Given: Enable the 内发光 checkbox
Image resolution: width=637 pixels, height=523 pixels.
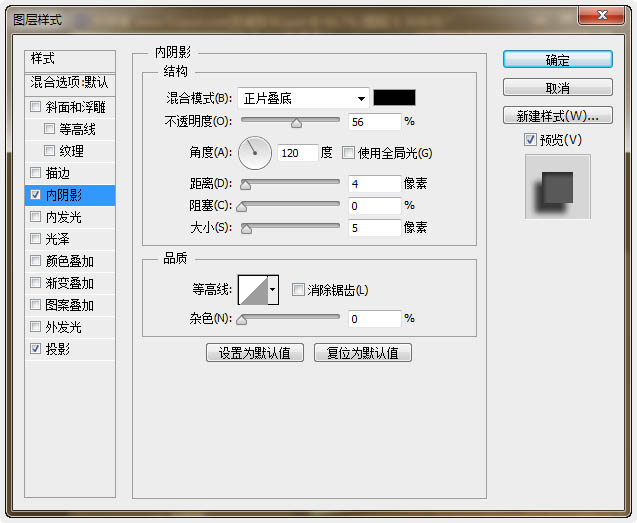Looking at the screenshot, I should (x=36, y=217).
